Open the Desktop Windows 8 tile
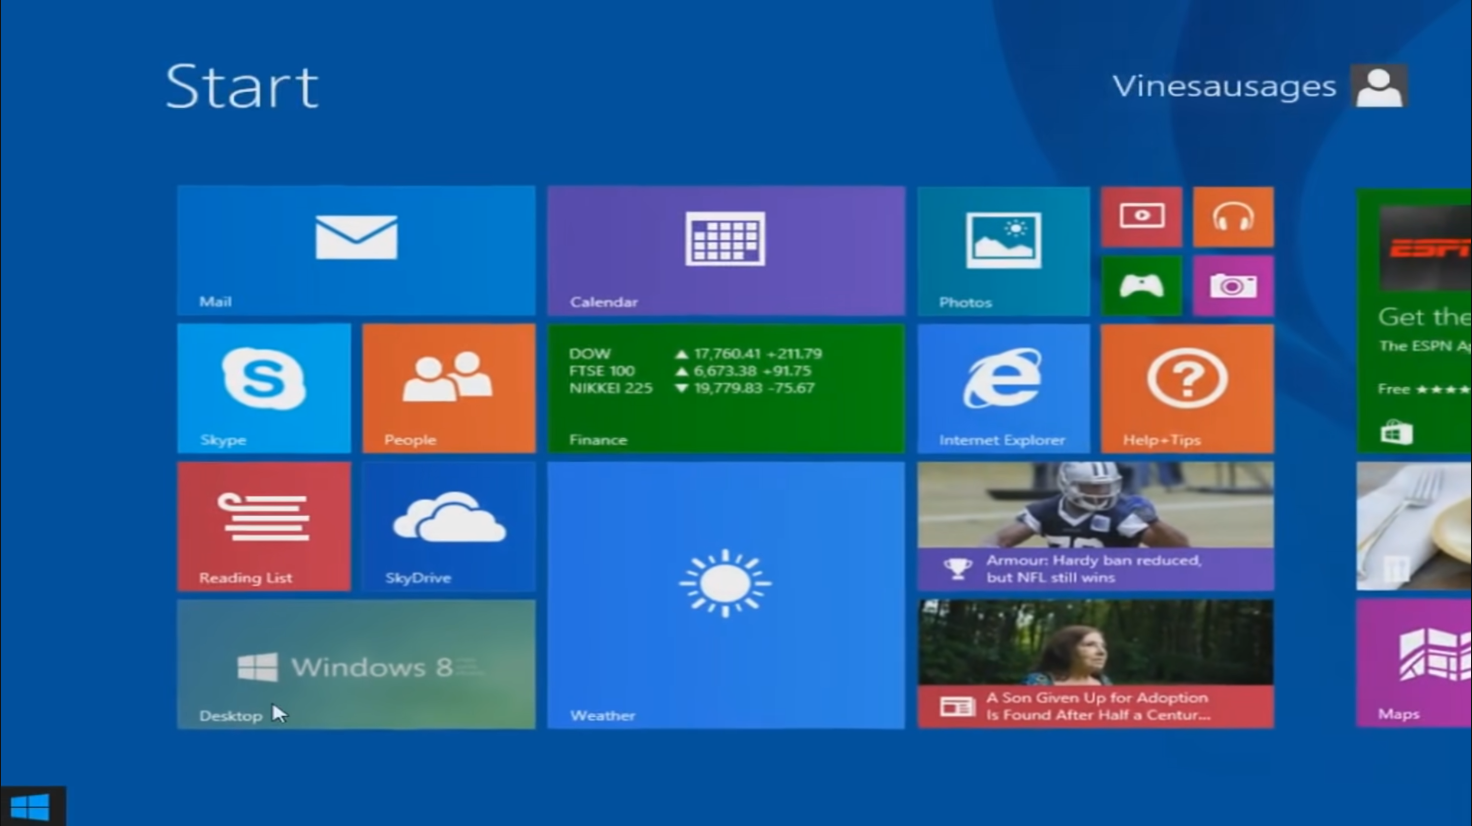Viewport: 1472px width, 826px height. [356, 664]
